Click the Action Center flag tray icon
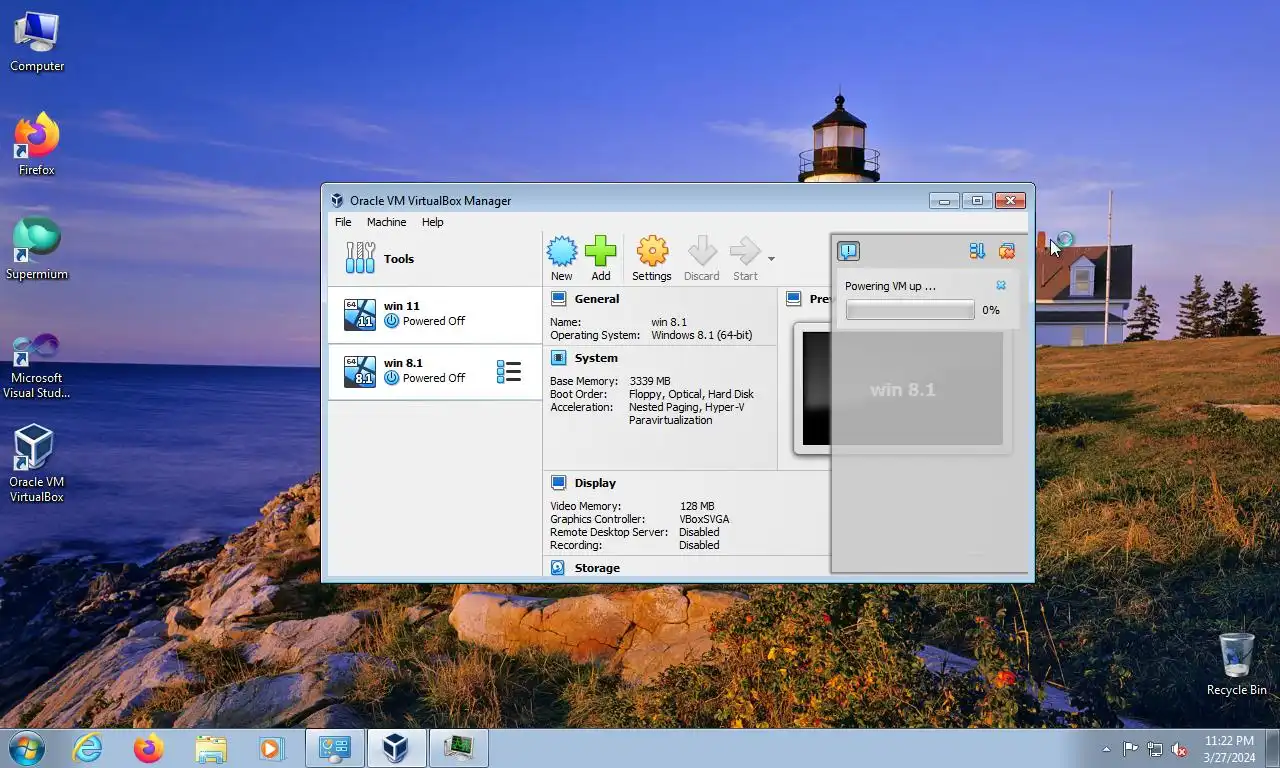The width and height of the screenshot is (1280, 768). click(x=1130, y=749)
